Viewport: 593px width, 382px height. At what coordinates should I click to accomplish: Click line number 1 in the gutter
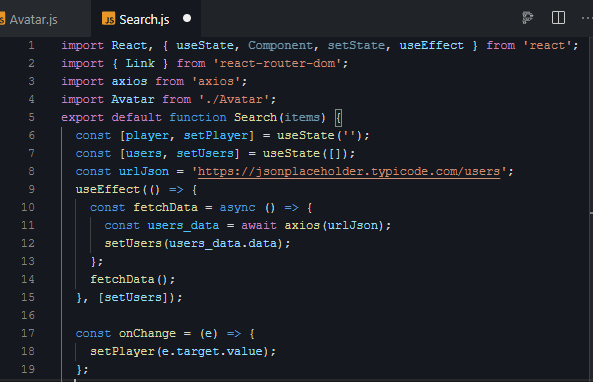coord(31,45)
